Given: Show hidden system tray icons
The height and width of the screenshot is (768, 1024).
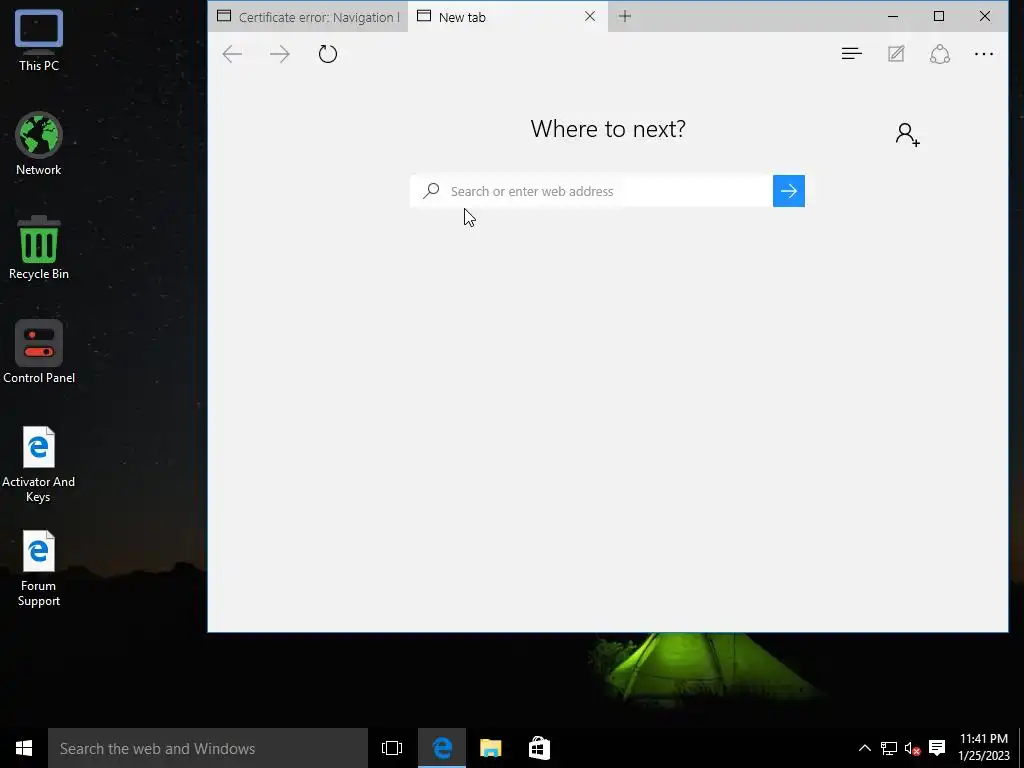Looking at the screenshot, I should 864,748.
